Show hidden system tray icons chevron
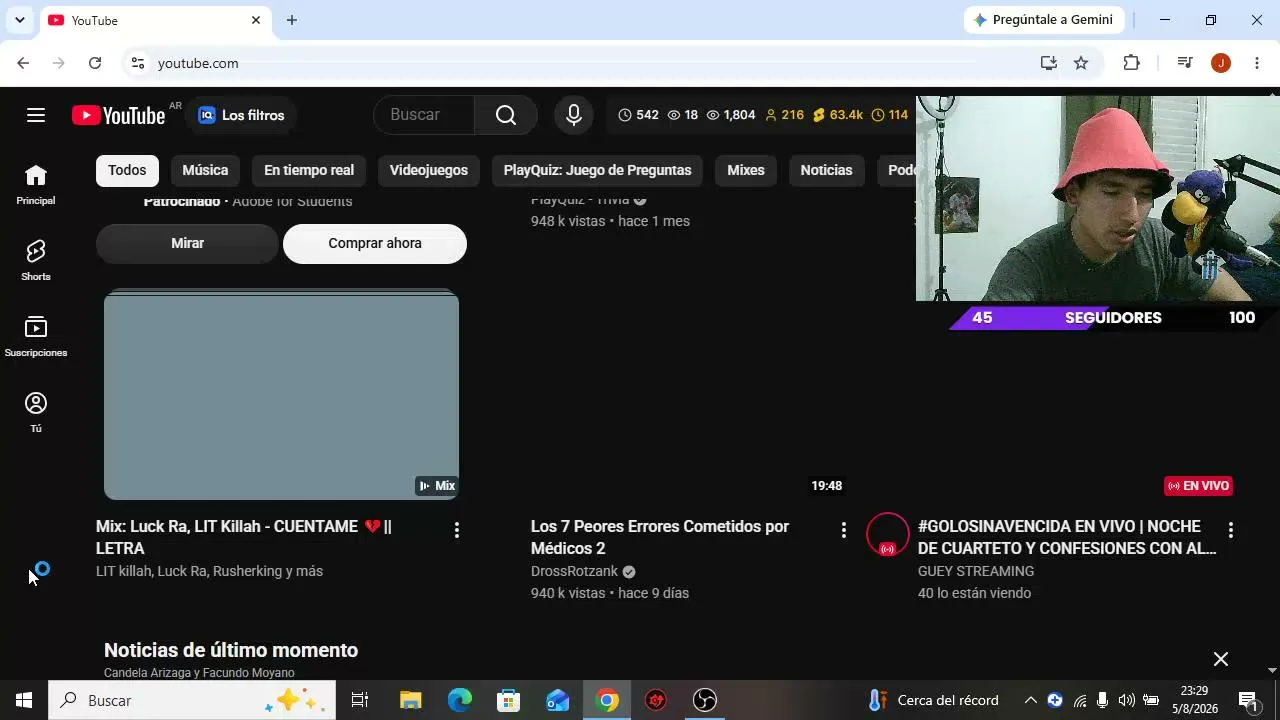The height and width of the screenshot is (720, 1280). (1031, 700)
